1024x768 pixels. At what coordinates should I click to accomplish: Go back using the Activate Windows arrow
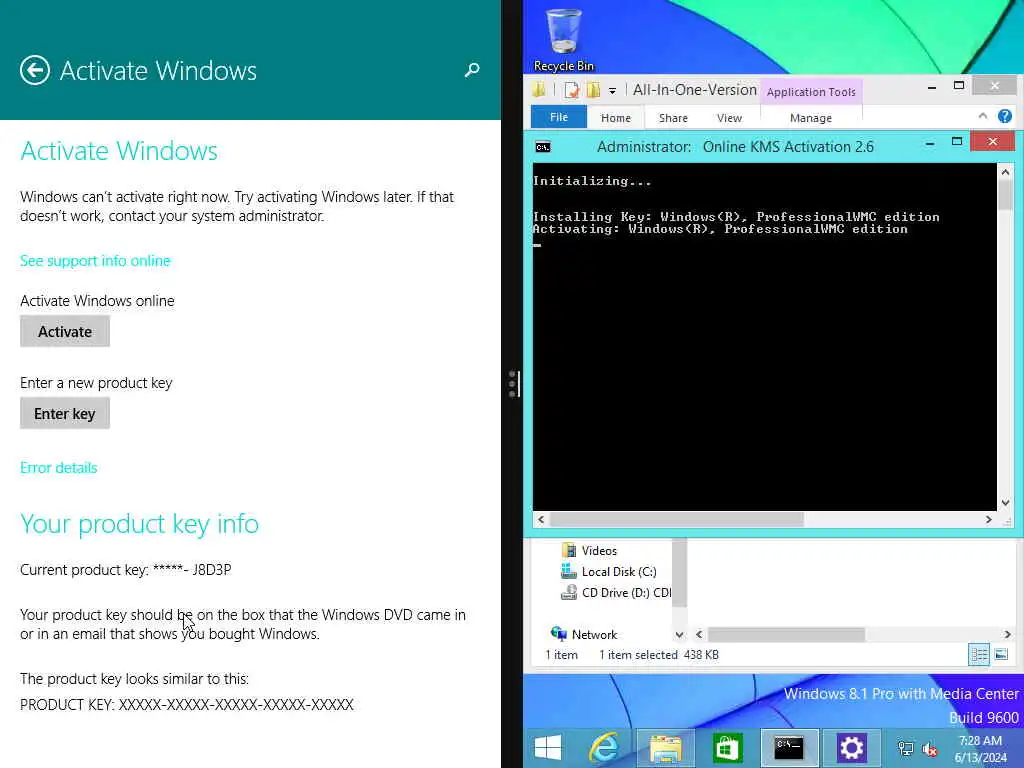(35, 71)
